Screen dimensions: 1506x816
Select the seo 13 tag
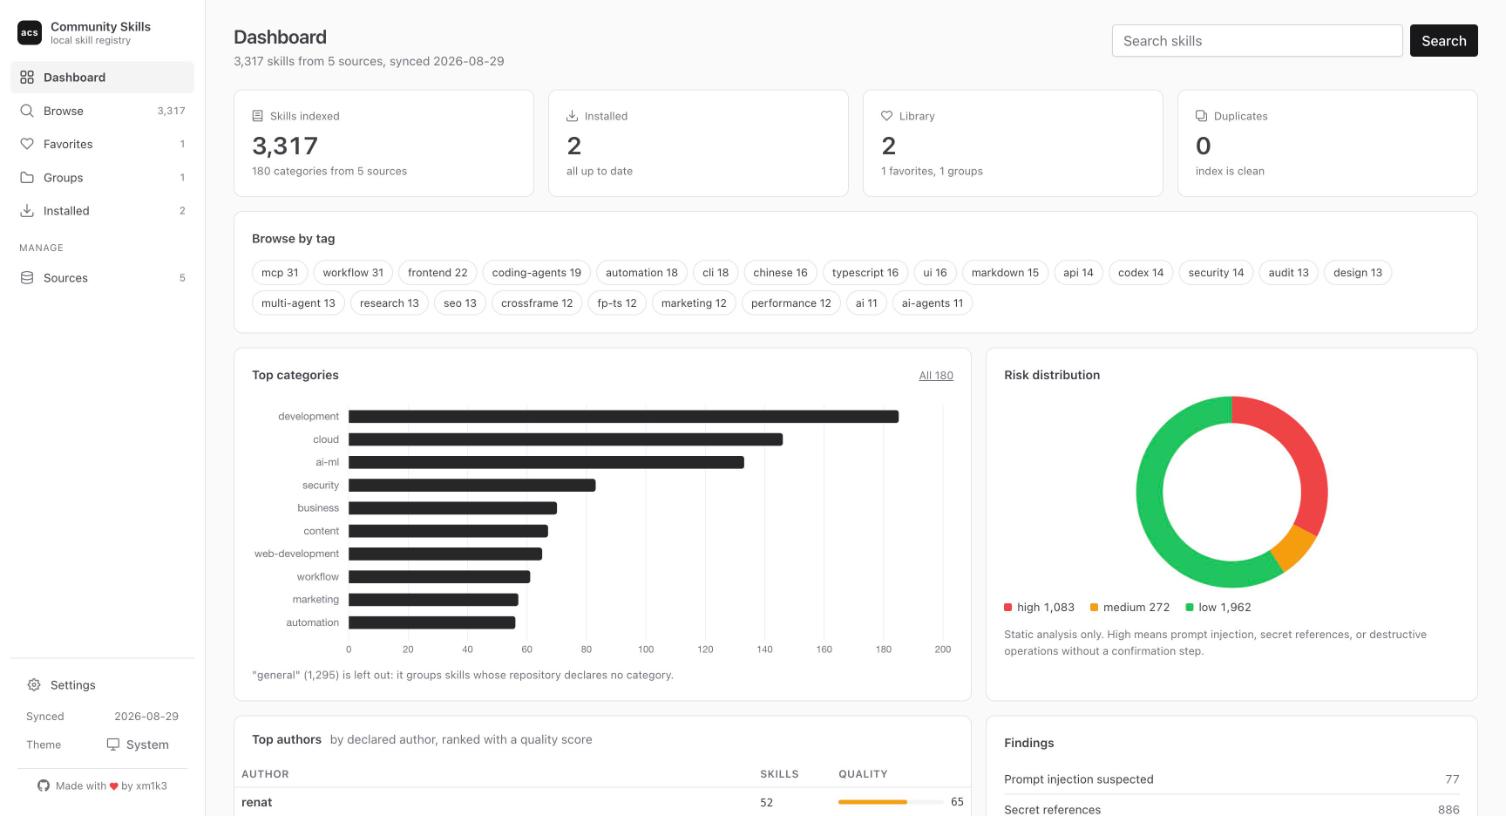coord(460,303)
